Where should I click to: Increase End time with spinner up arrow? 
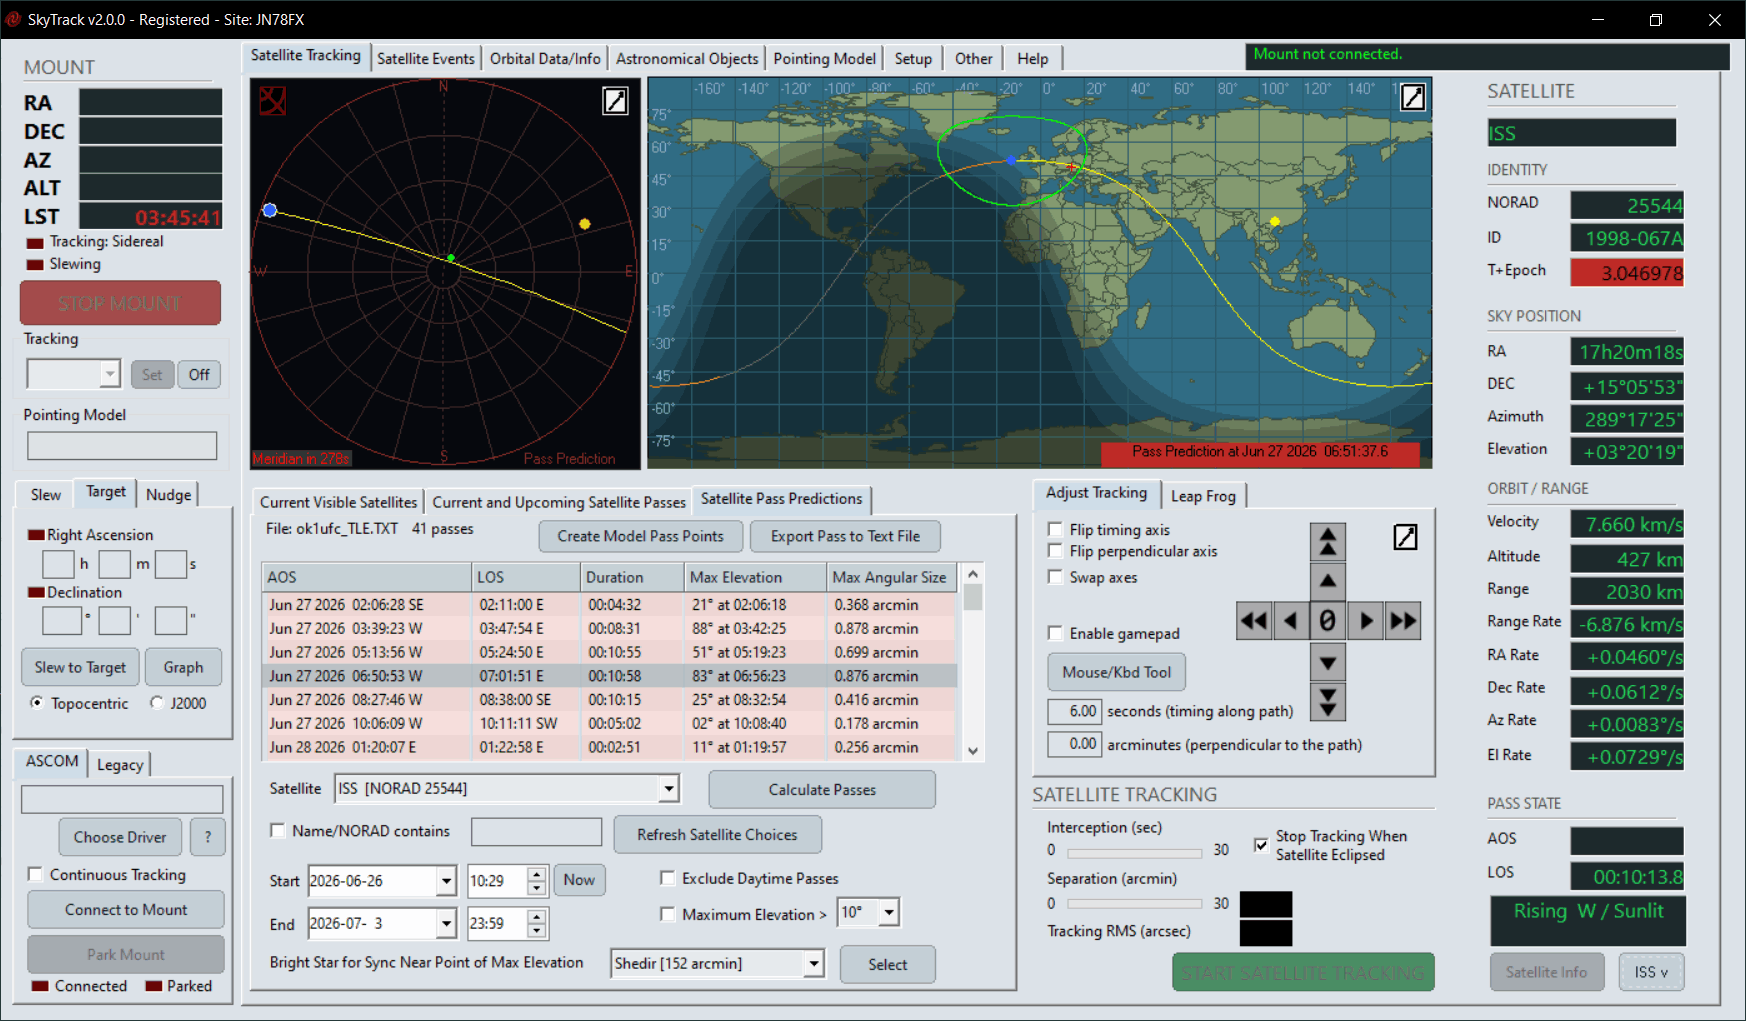[537, 916]
